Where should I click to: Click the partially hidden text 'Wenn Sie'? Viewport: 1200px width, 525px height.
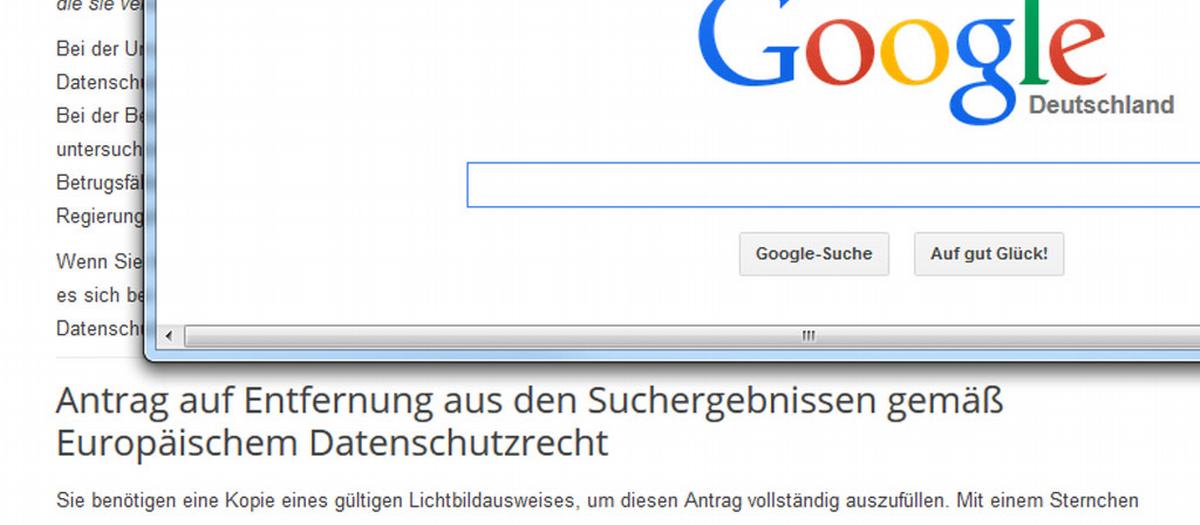tap(99, 262)
